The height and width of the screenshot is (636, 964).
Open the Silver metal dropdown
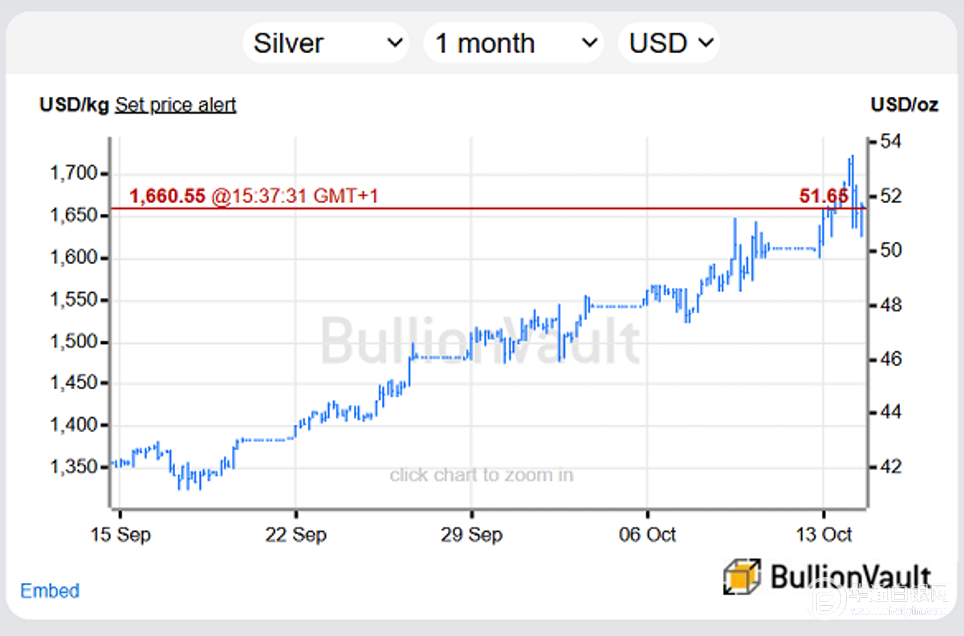327,44
